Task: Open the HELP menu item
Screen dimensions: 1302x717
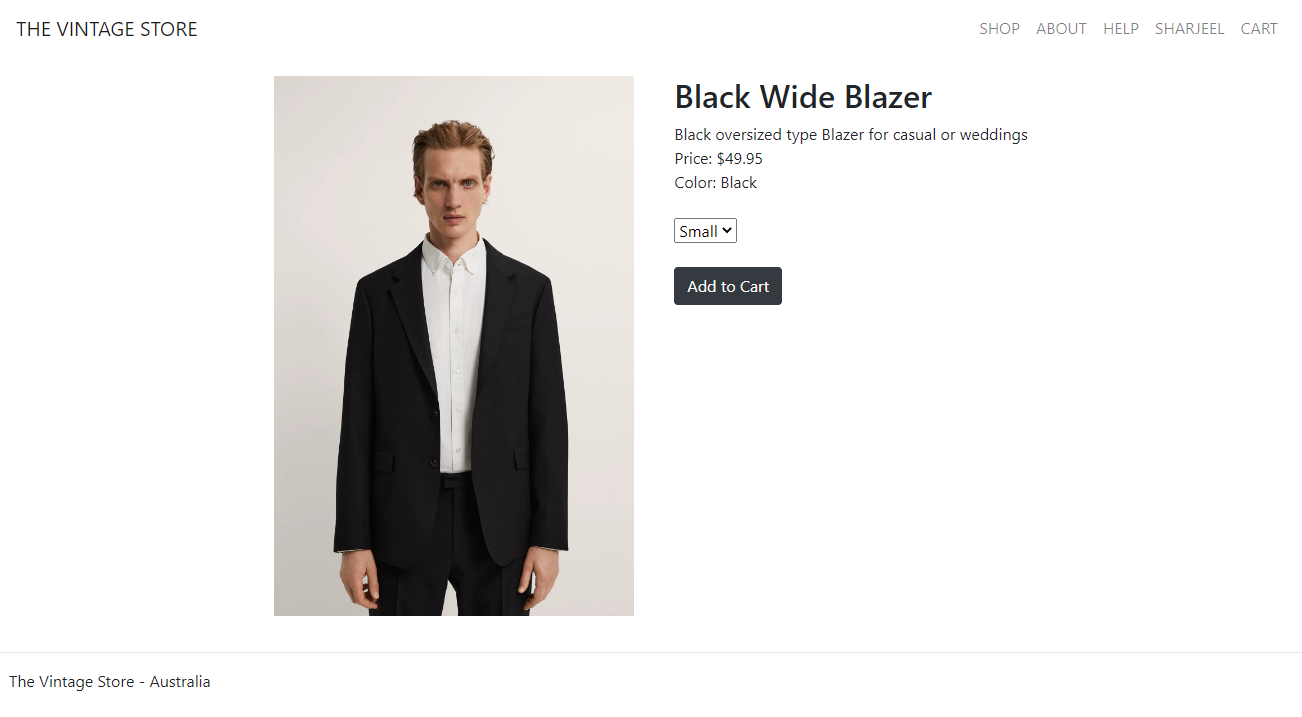Action: tap(1121, 29)
